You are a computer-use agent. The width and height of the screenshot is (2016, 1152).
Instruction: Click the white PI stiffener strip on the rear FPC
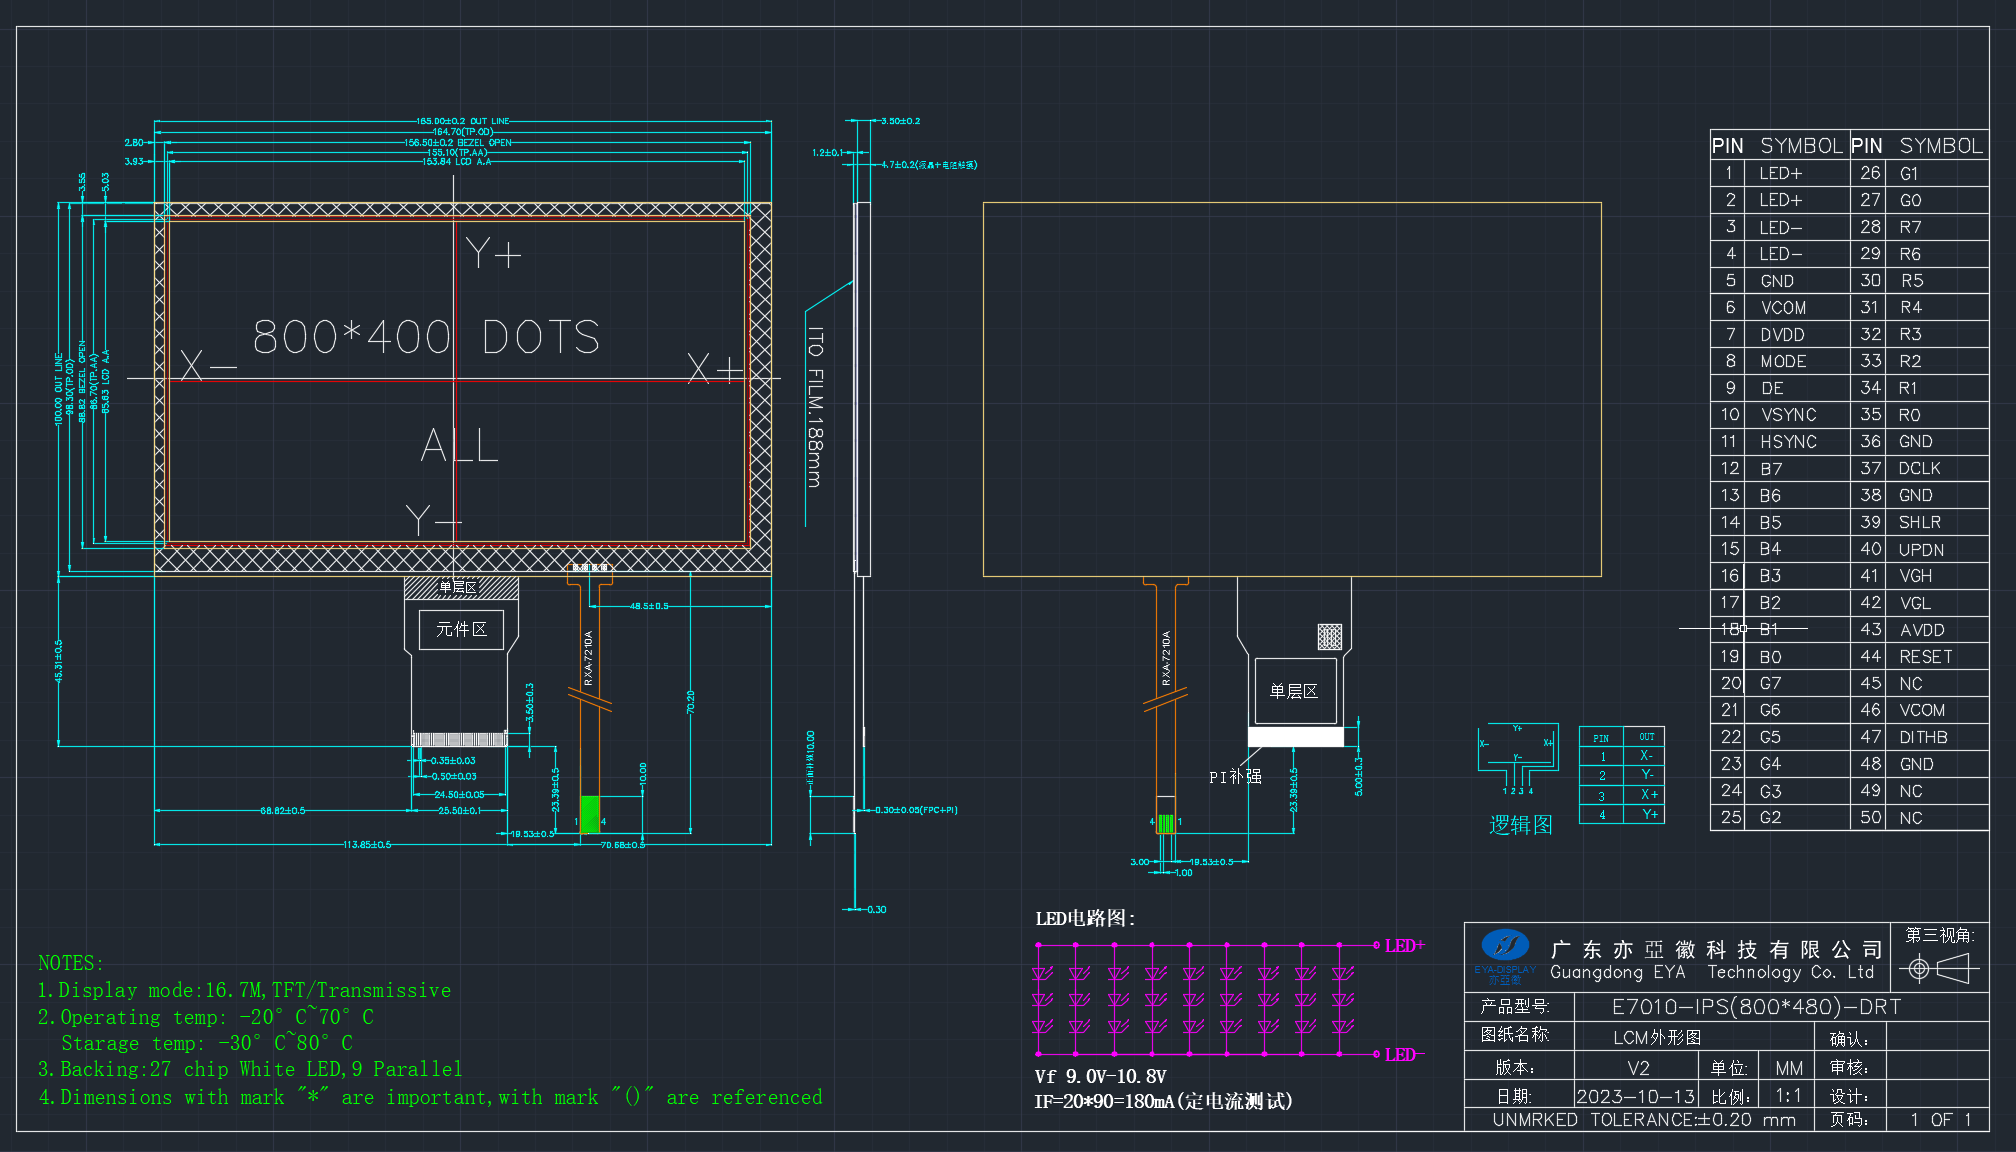click(1296, 737)
